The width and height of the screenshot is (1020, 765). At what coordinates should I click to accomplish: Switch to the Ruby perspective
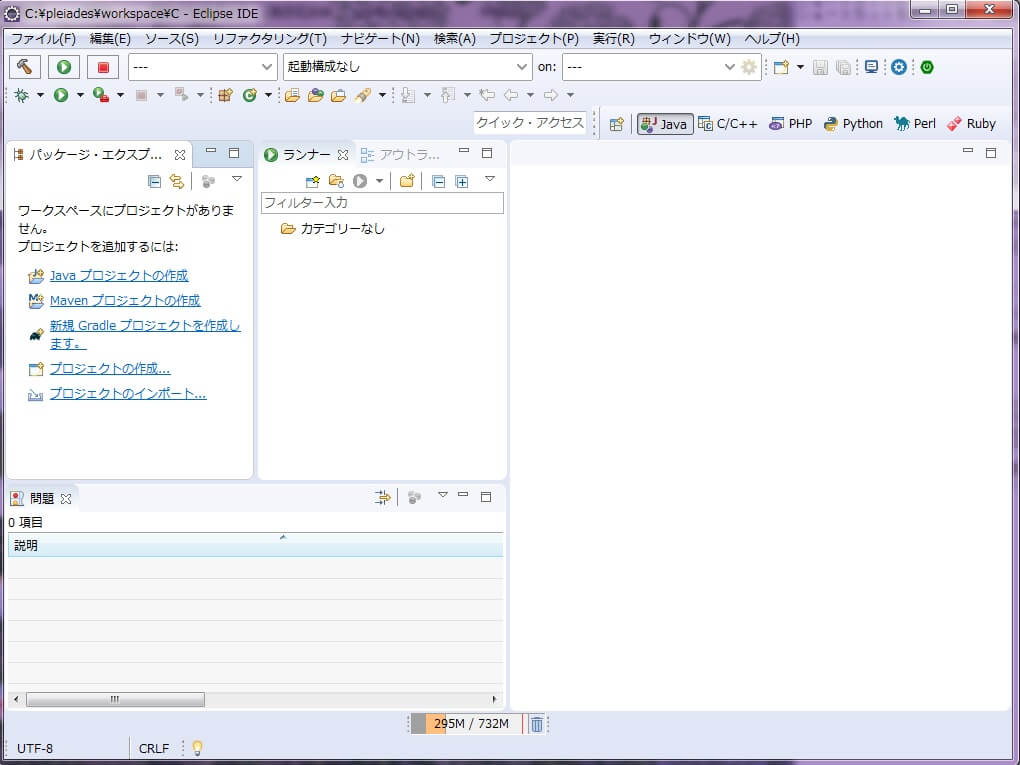[971, 124]
